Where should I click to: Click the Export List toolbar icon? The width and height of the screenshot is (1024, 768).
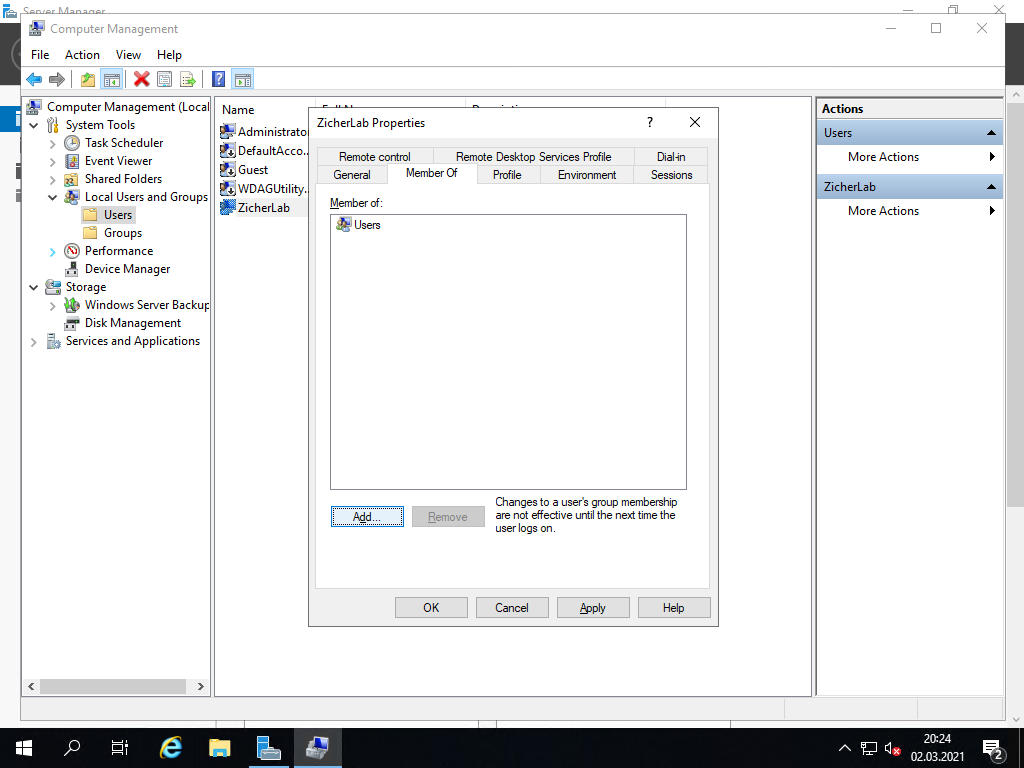[x=187, y=80]
